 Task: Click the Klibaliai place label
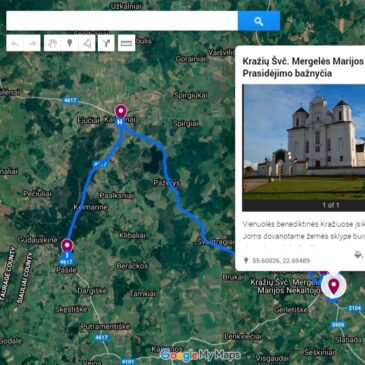(x=132, y=235)
